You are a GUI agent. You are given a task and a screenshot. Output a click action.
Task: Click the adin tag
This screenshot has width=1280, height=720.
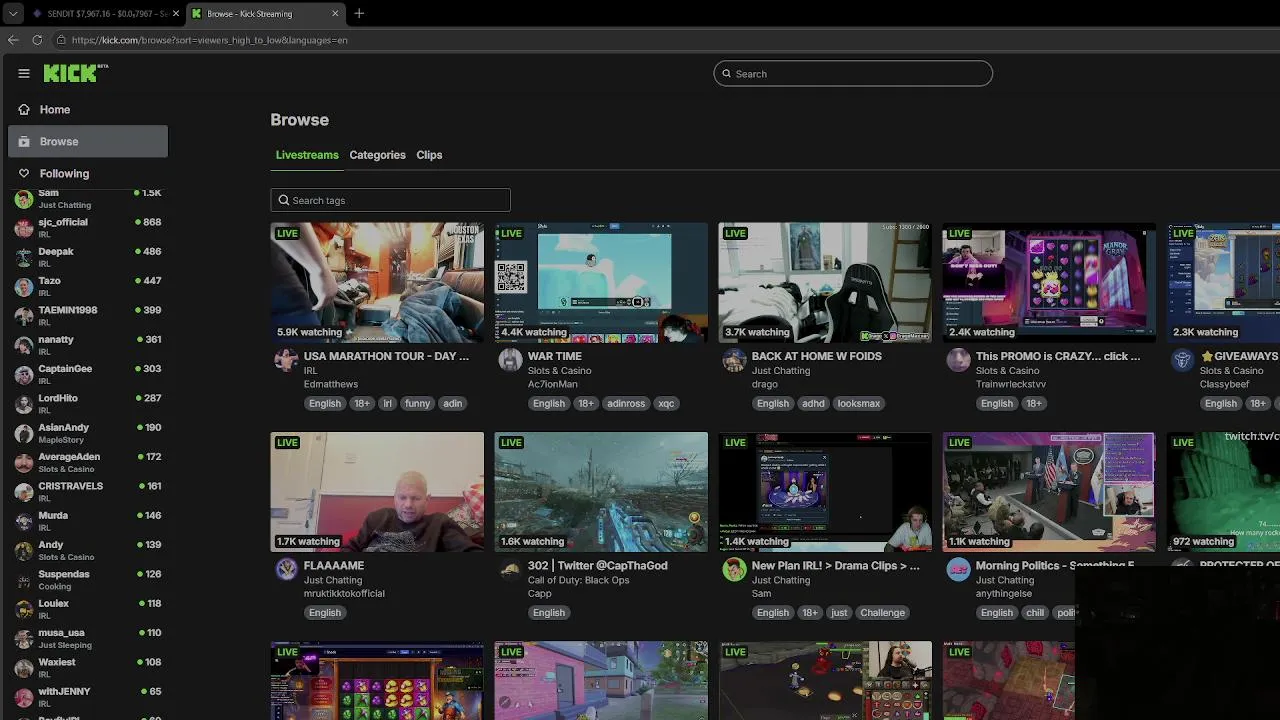point(453,403)
